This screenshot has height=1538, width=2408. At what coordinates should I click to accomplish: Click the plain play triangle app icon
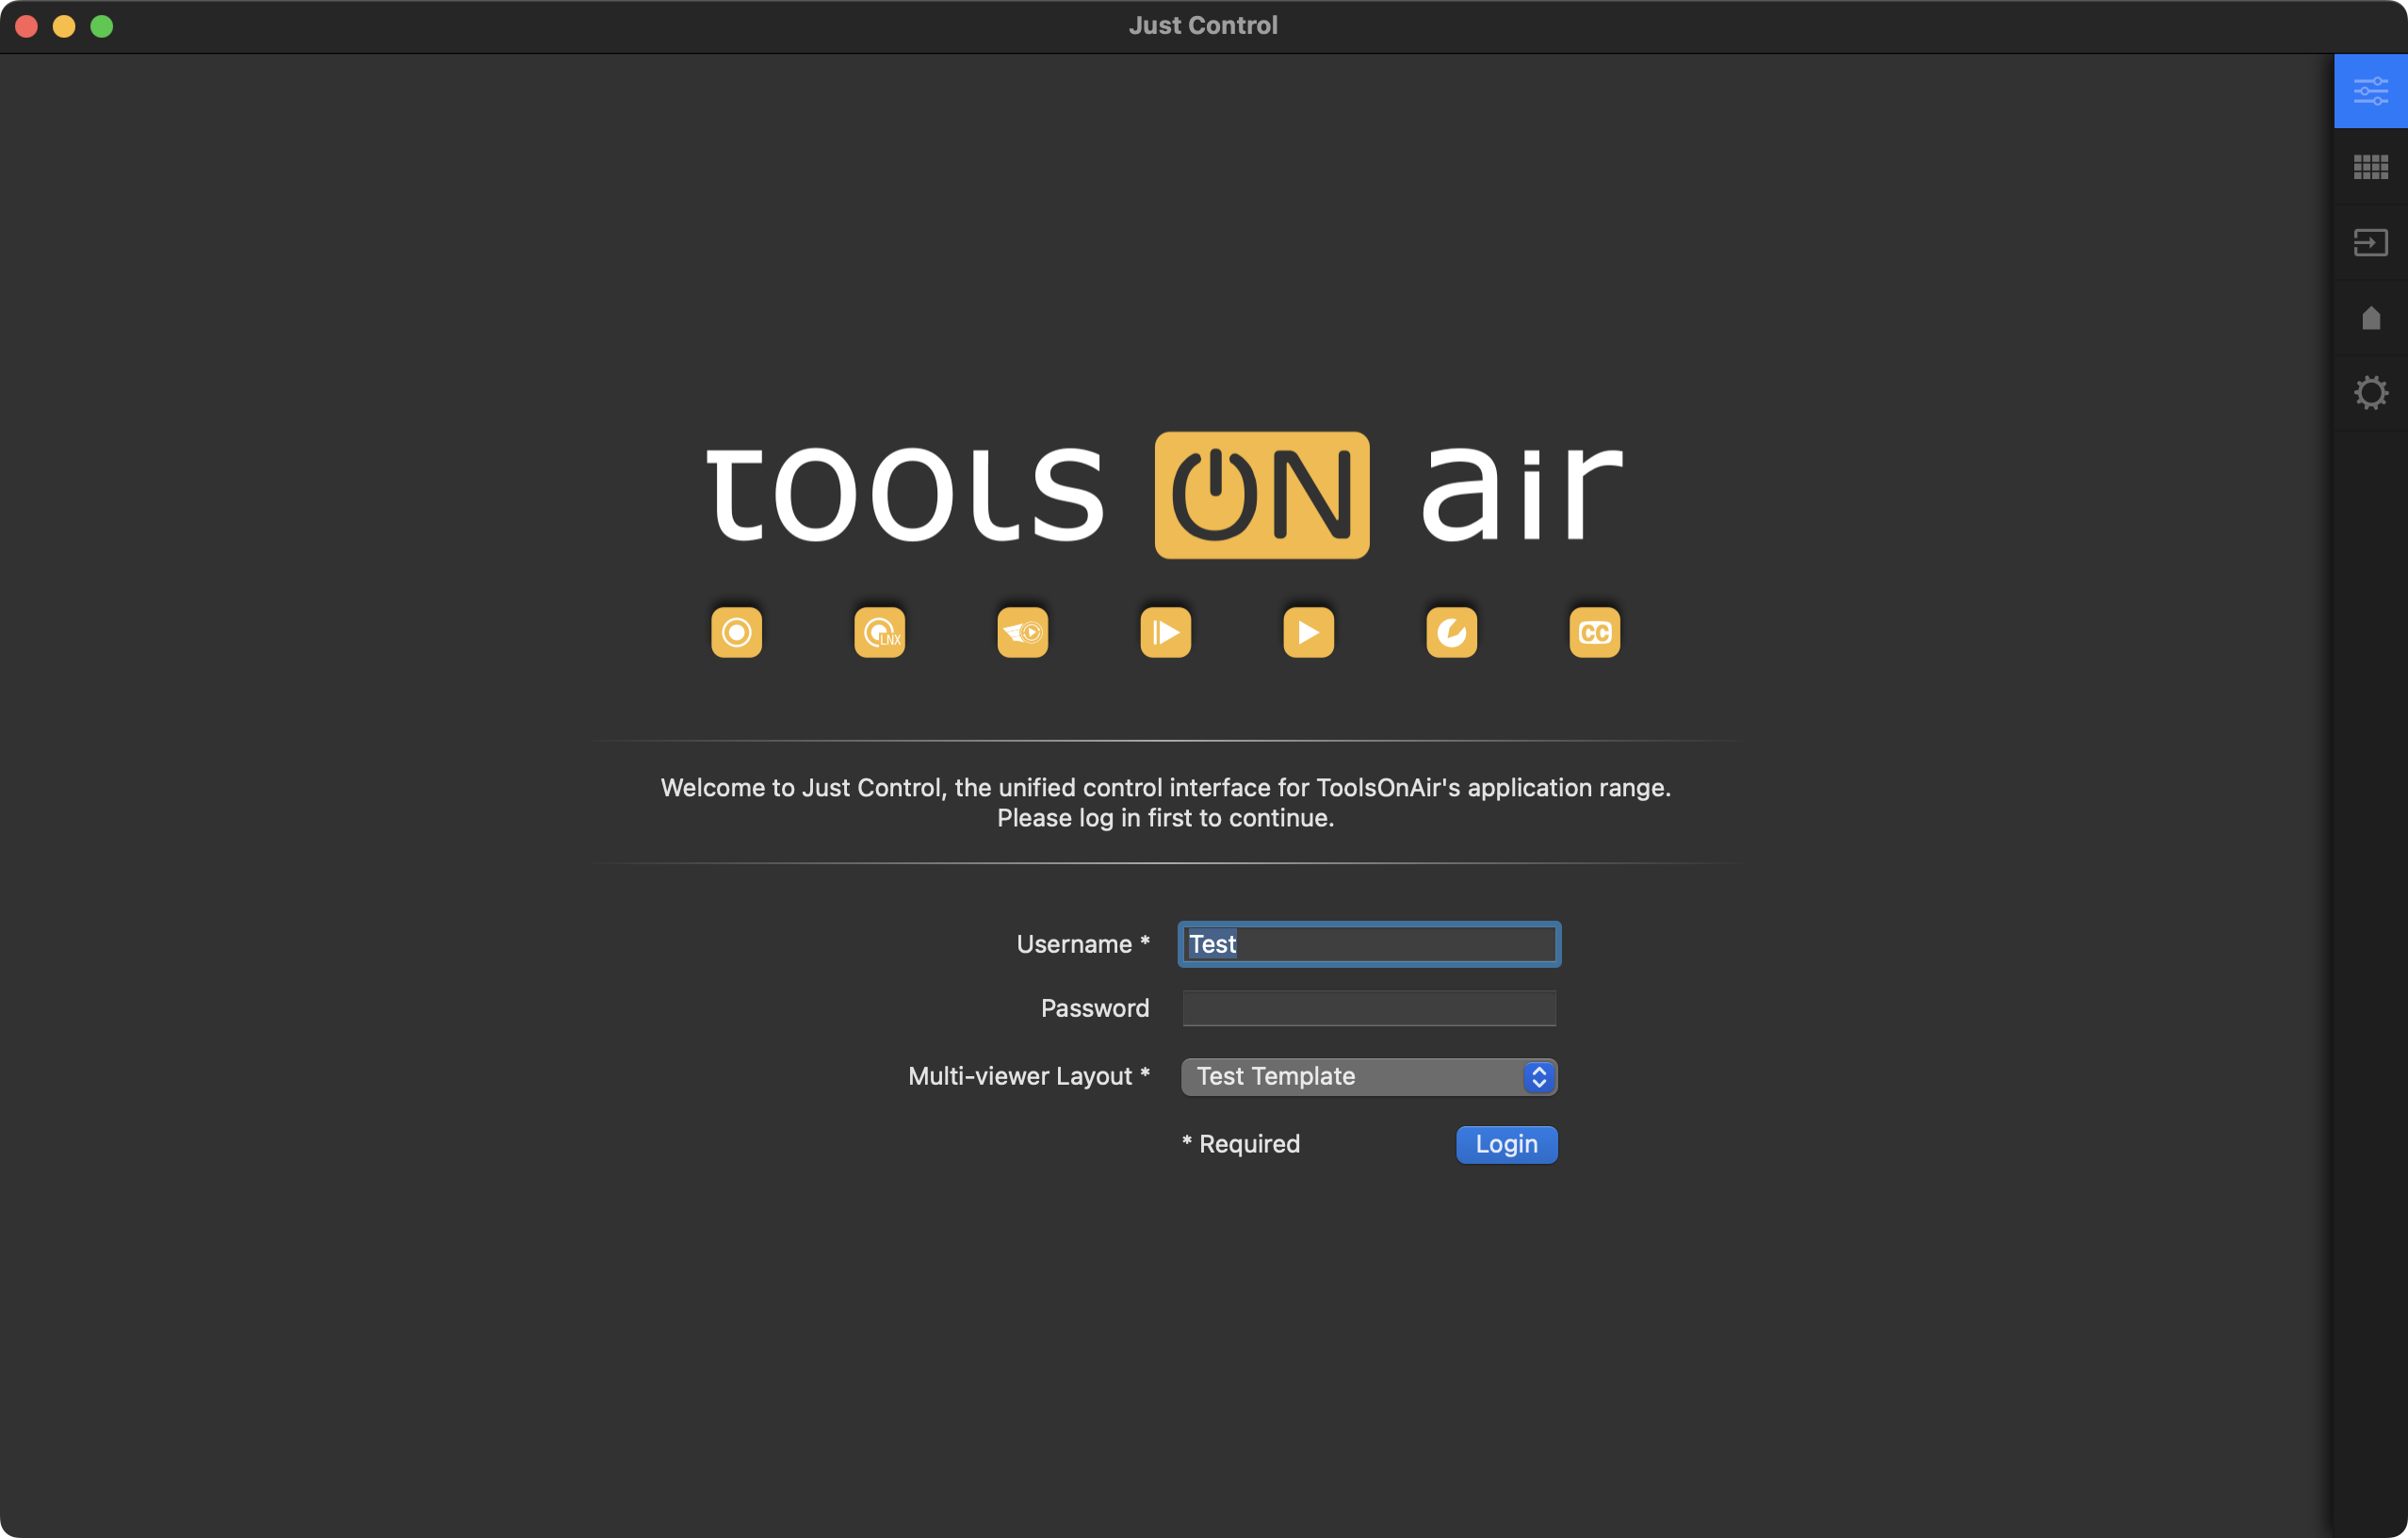[x=1309, y=632]
